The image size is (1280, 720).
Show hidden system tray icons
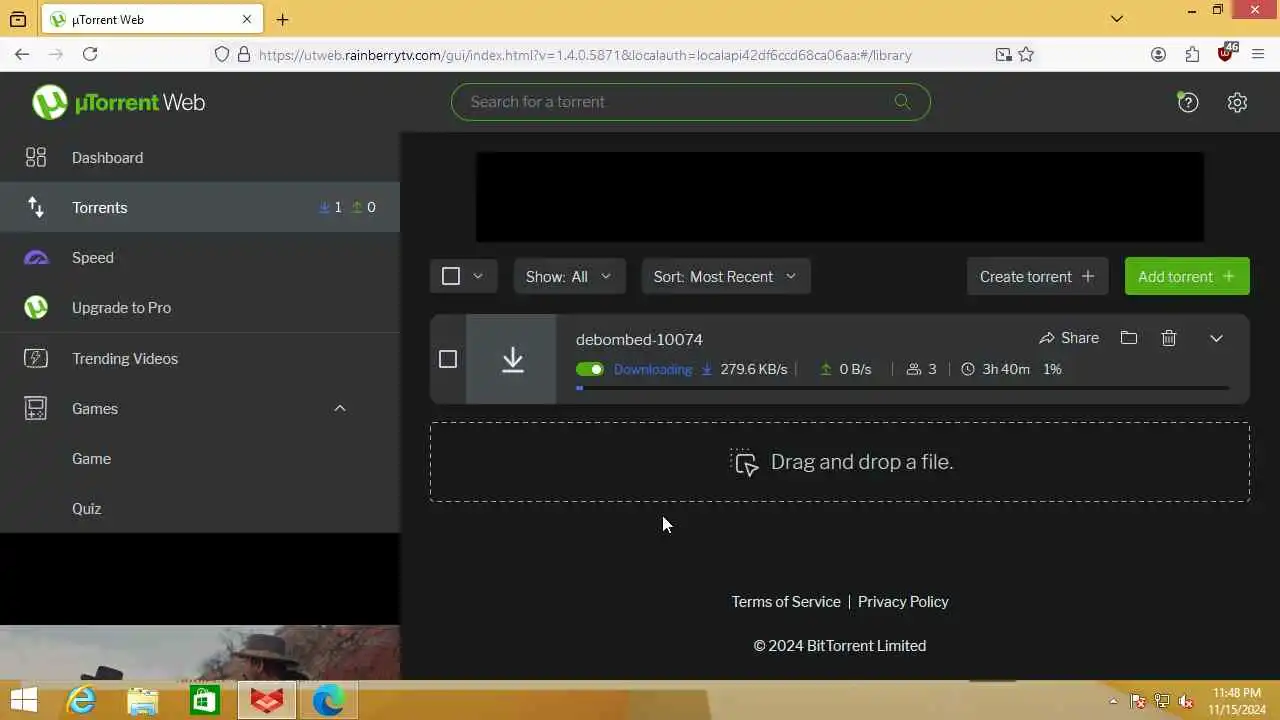point(1113,701)
